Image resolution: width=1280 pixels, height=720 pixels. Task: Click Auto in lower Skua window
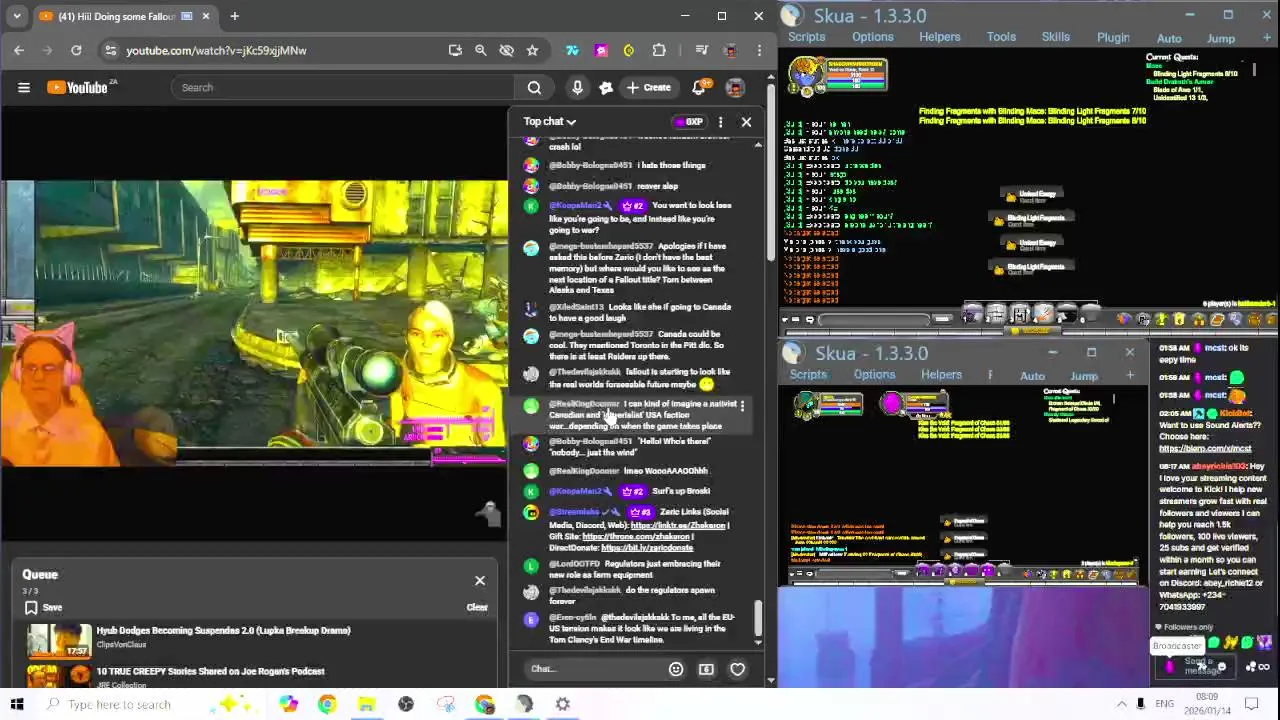(1032, 376)
